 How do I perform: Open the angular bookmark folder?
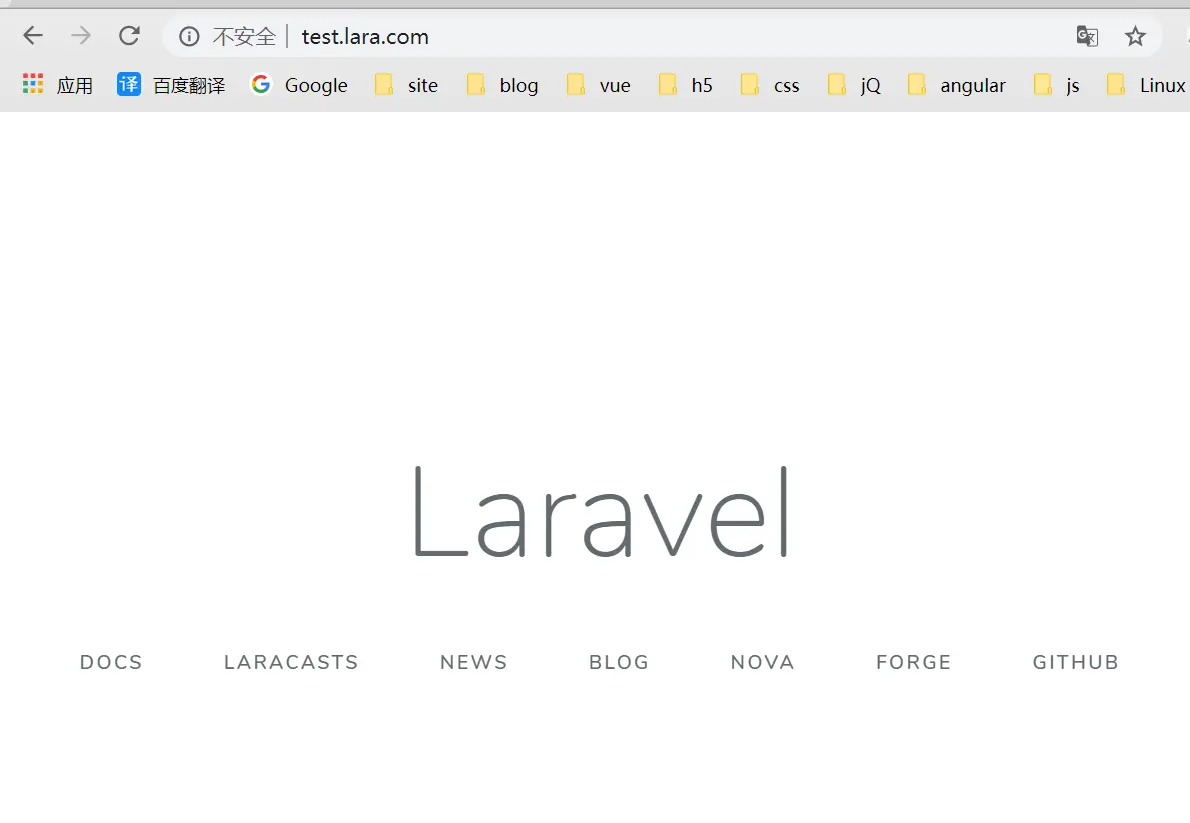(956, 84)
